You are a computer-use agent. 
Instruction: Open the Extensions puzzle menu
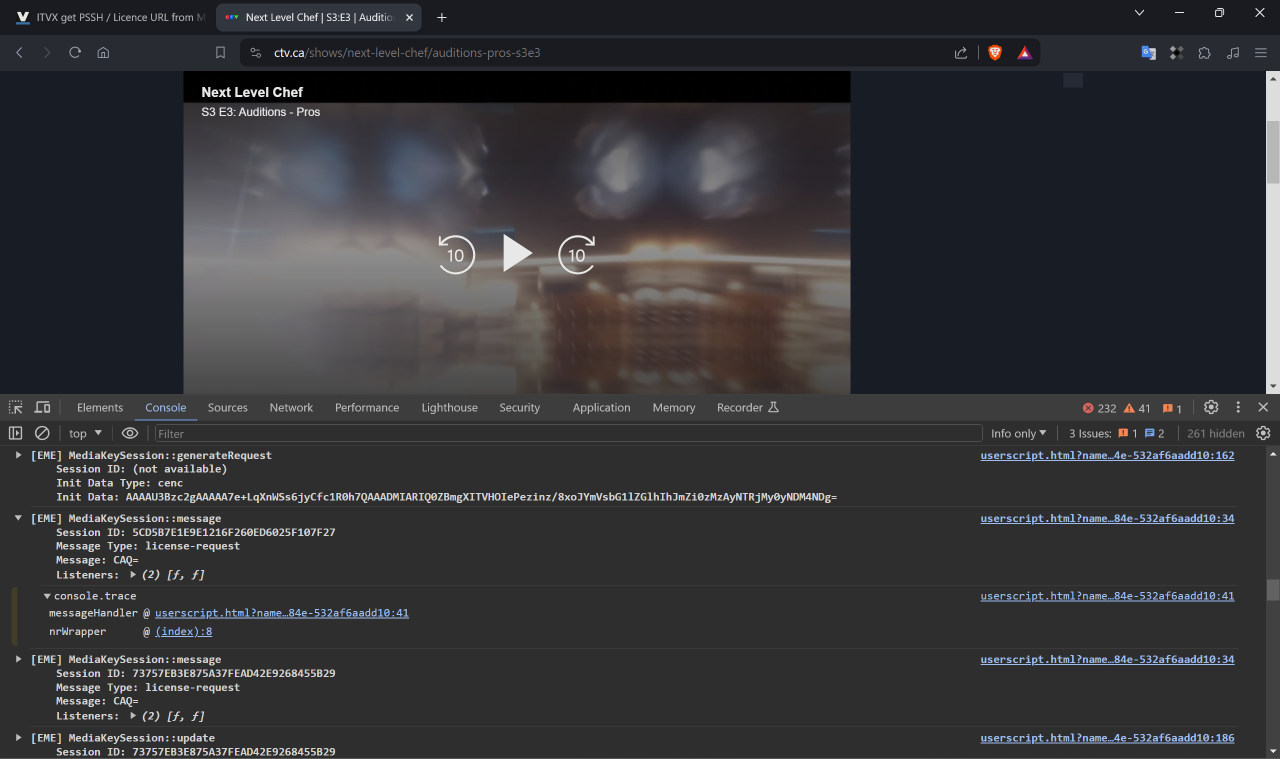pyautogui.click(x=1204, y=53)
